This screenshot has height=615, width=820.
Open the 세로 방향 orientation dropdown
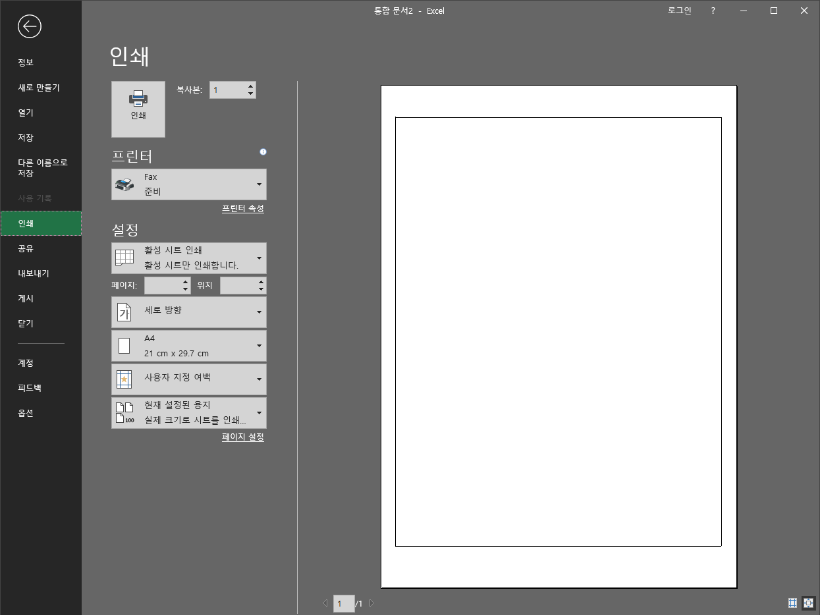189,312
